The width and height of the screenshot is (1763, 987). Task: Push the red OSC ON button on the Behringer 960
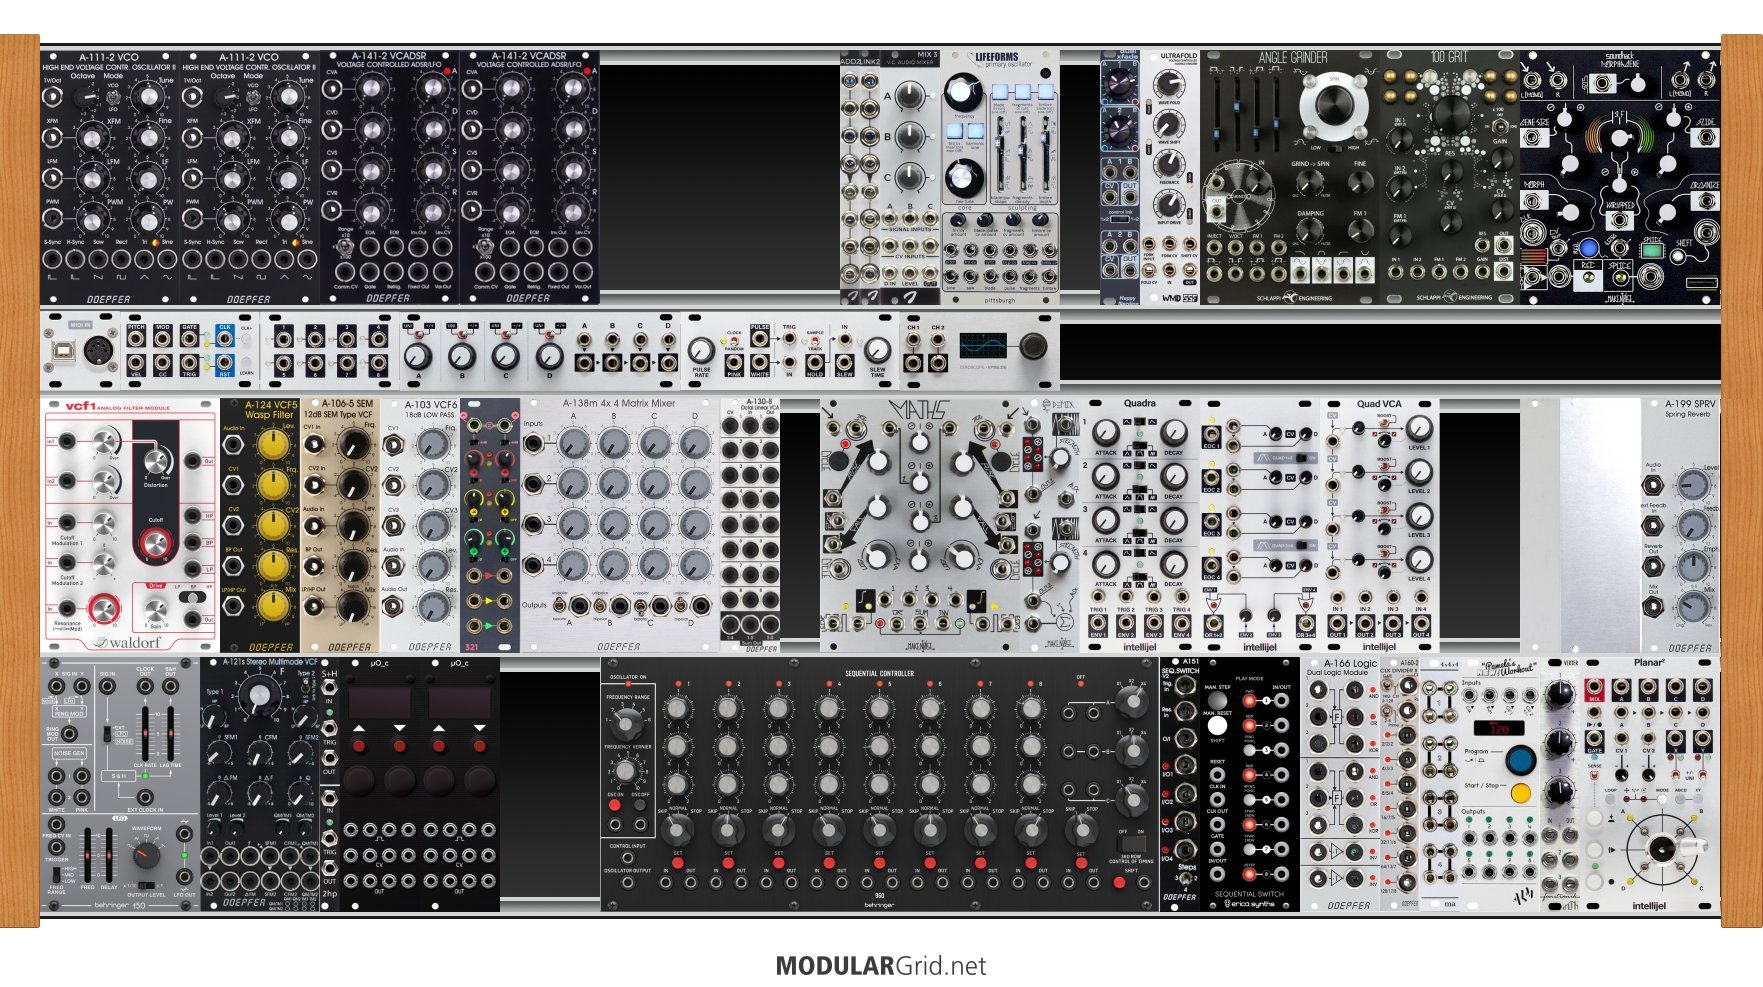615,805
